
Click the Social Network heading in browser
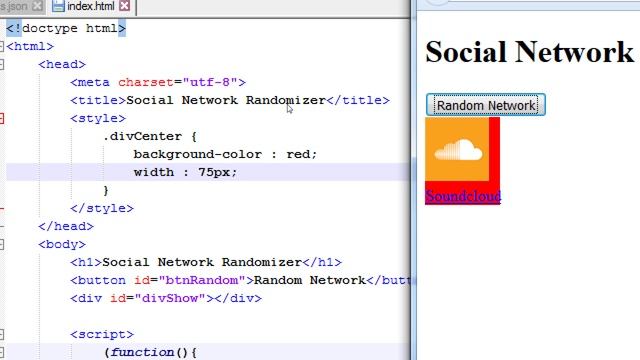(x=529, y=52)
